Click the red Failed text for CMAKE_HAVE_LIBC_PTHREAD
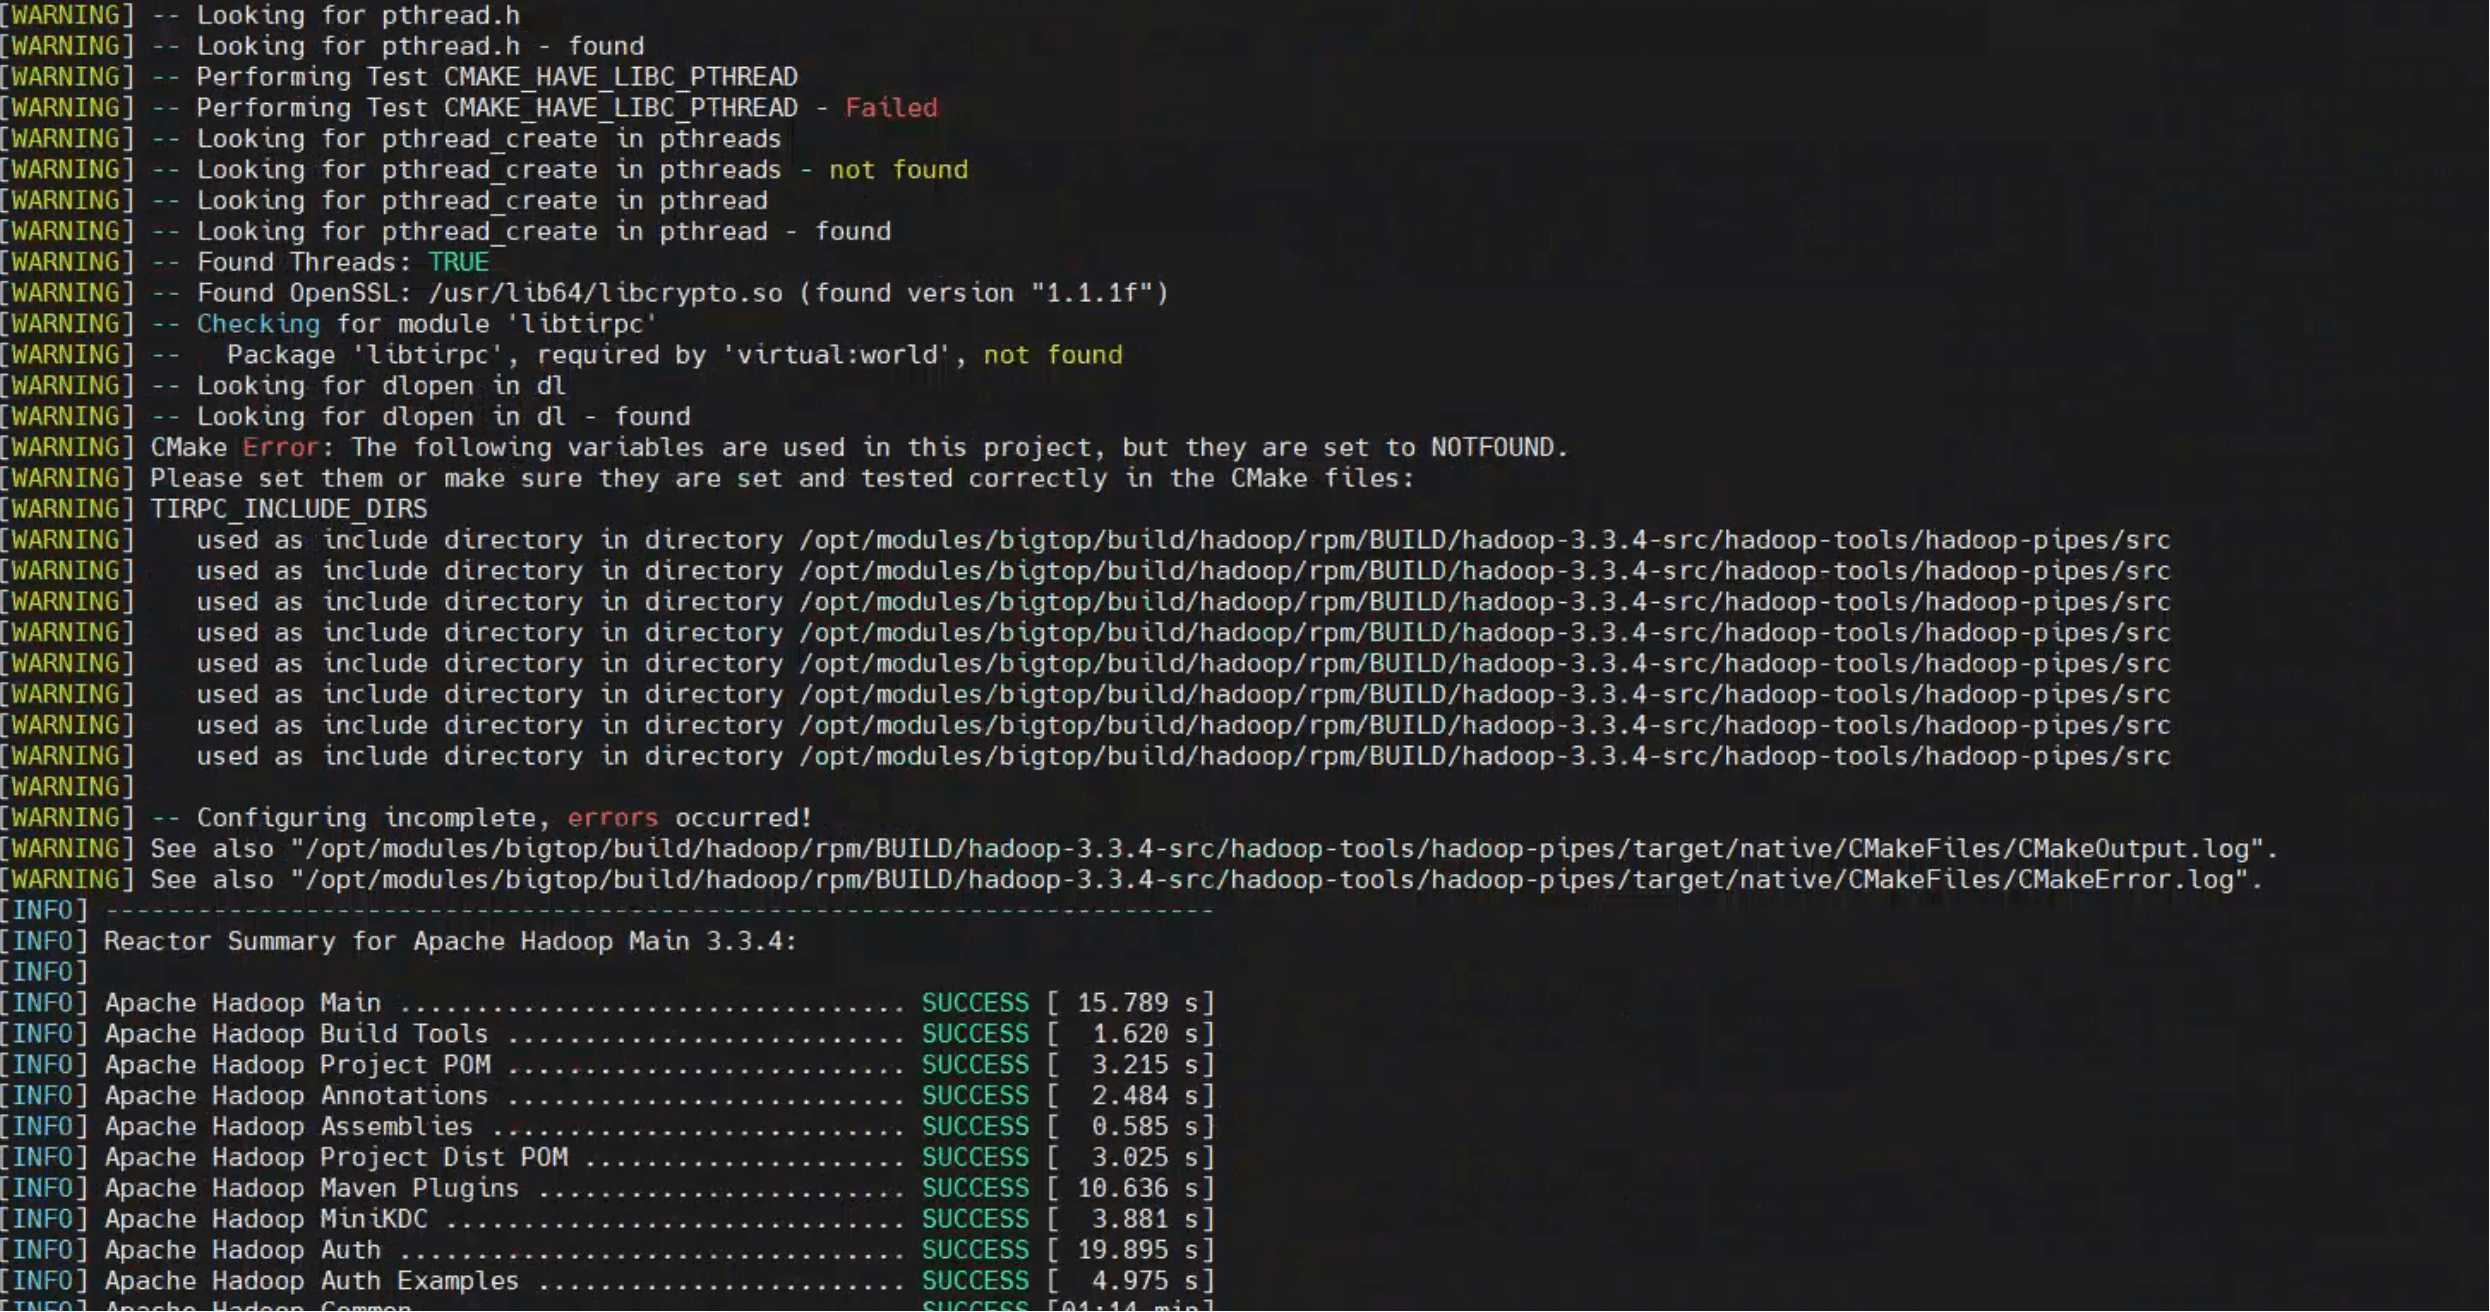This screenshot has height=1312, width=2490. point(891,108)
